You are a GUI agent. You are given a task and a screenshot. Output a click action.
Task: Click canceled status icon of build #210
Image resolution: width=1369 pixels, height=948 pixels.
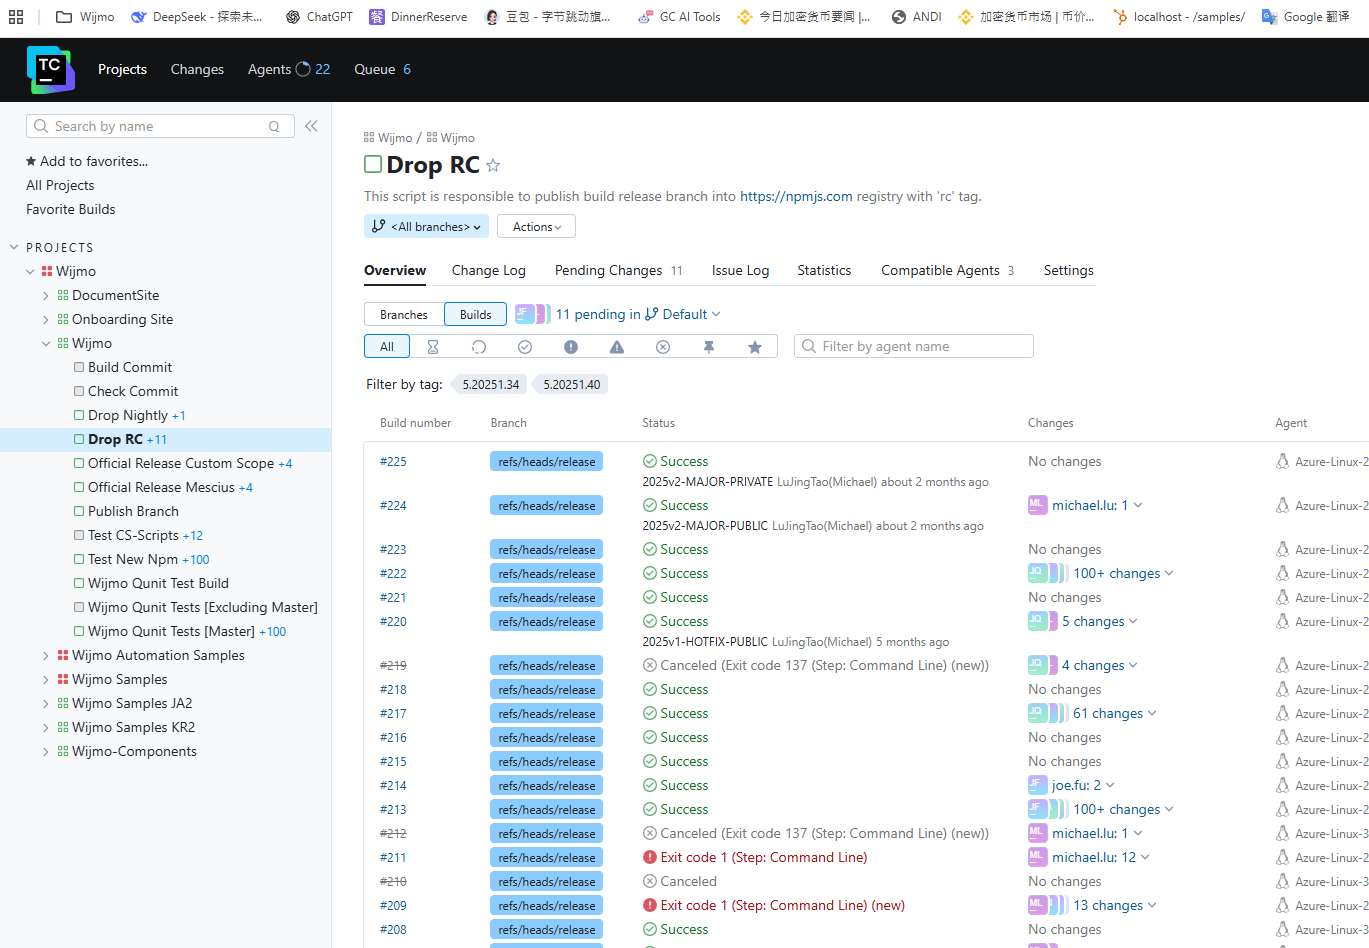[650, 881]
